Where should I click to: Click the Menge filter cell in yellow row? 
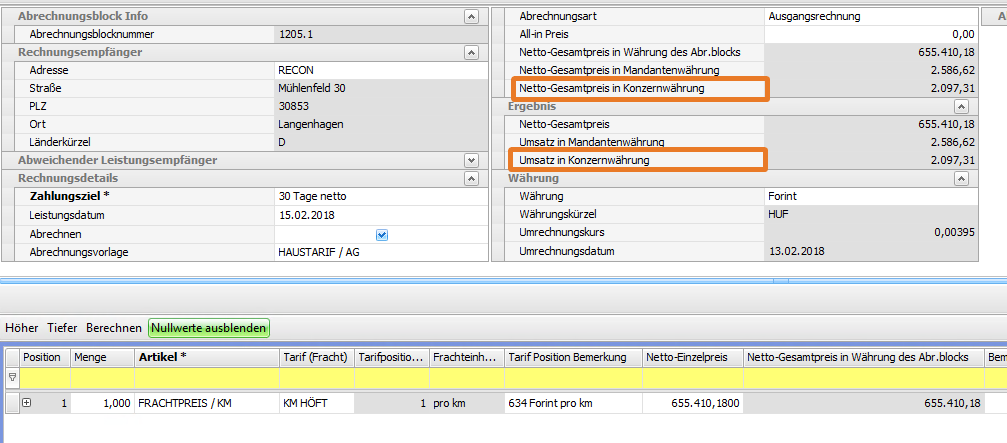pyautogui.click(x=100, y=378)
